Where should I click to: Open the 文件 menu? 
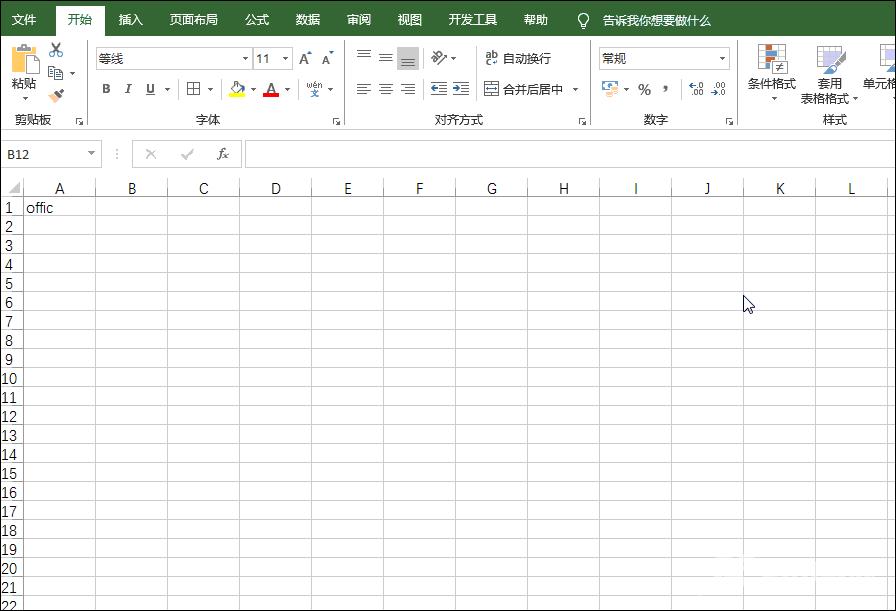23,19
